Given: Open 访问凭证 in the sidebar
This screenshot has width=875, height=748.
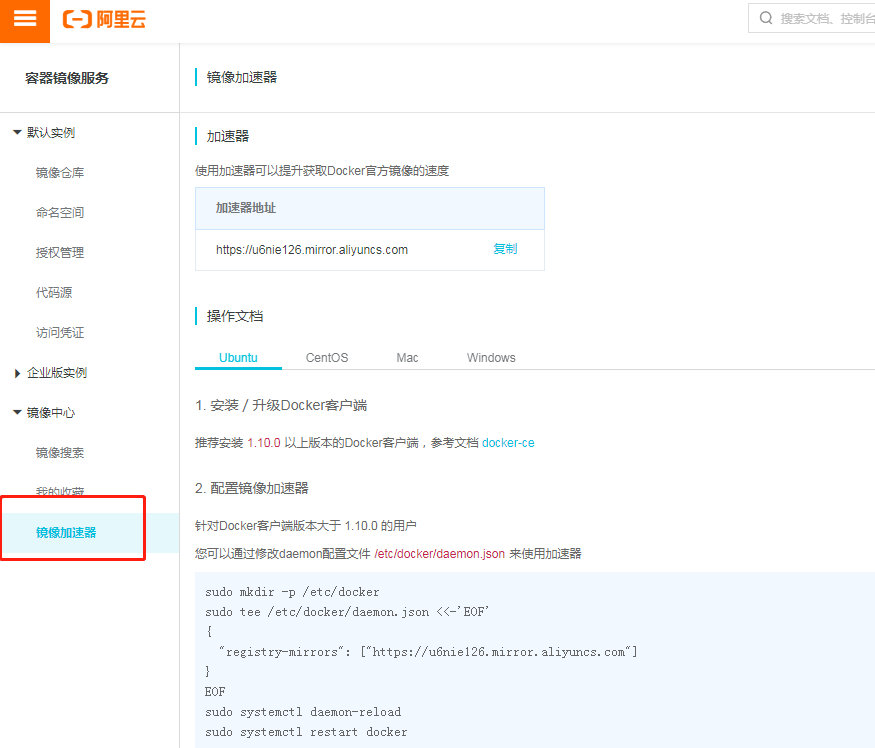Looking at the screenshot, I should coord(60,333).
